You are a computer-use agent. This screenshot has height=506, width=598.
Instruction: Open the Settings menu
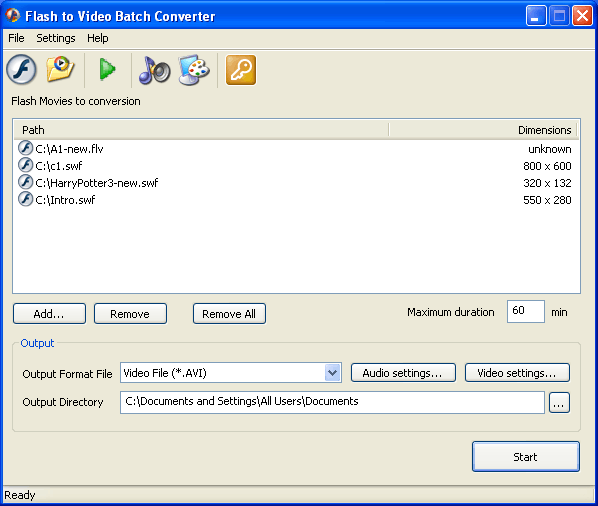56,38
